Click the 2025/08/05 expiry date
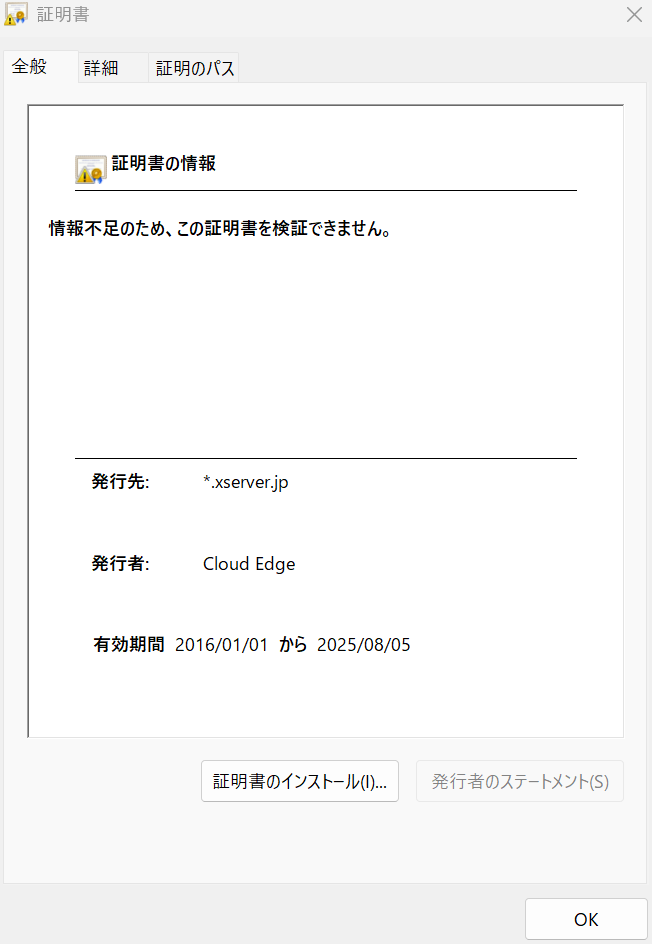The width and height of the screenshot is (652, 944). (x=364, y=645)
